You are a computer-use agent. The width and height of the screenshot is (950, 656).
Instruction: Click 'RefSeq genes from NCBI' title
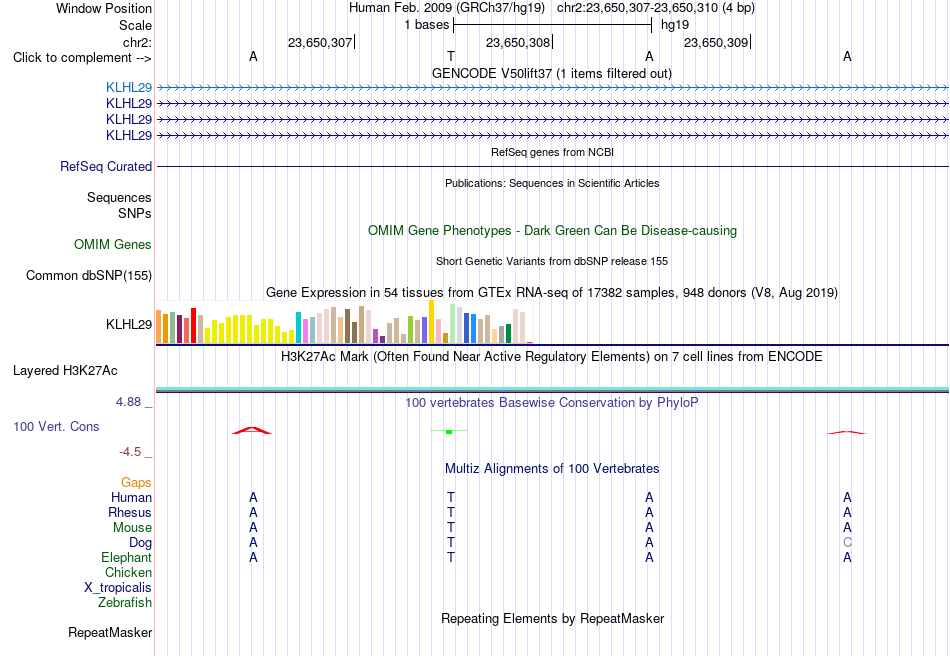[552, 153]
